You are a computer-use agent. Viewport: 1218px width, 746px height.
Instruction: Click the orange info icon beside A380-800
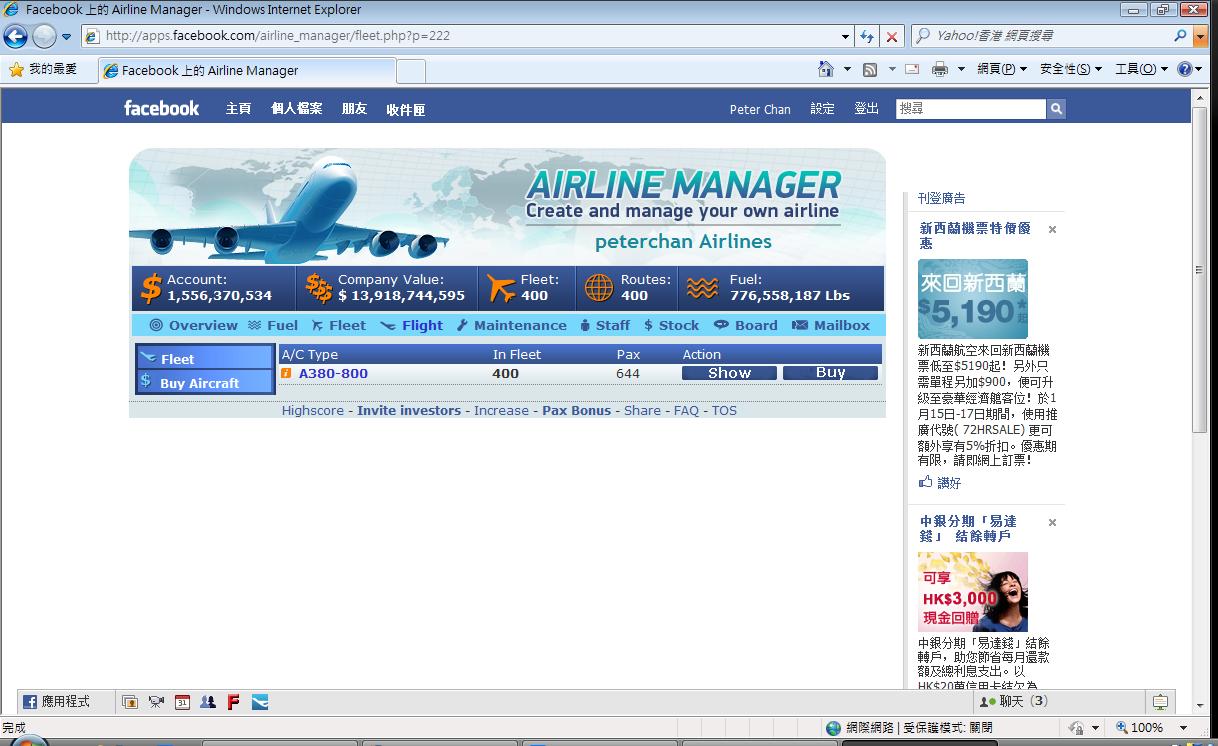click(286, 373)
